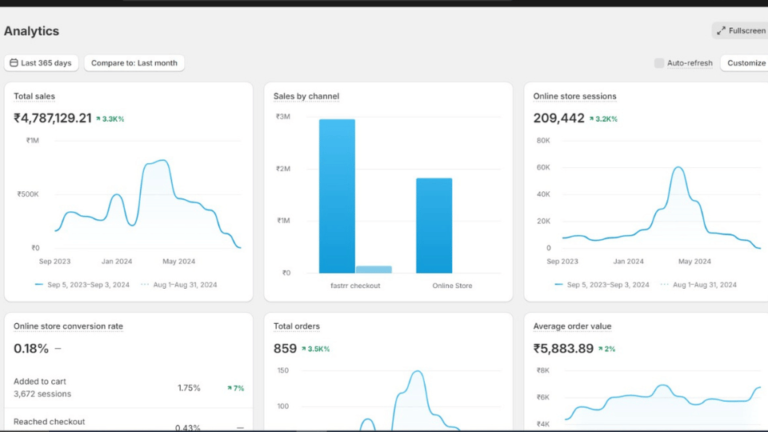Open the Last 365 days date range picker

click(41, 63)
